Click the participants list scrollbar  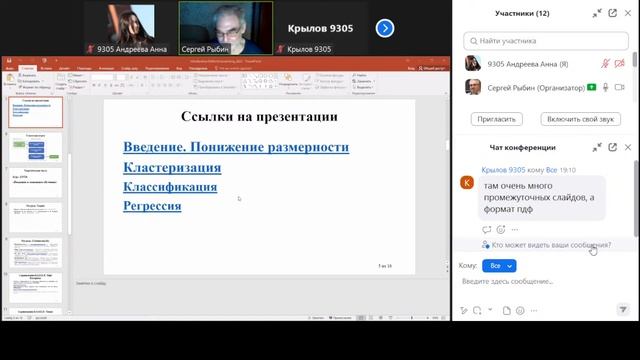pyautogui.click(x=635, y=60)
